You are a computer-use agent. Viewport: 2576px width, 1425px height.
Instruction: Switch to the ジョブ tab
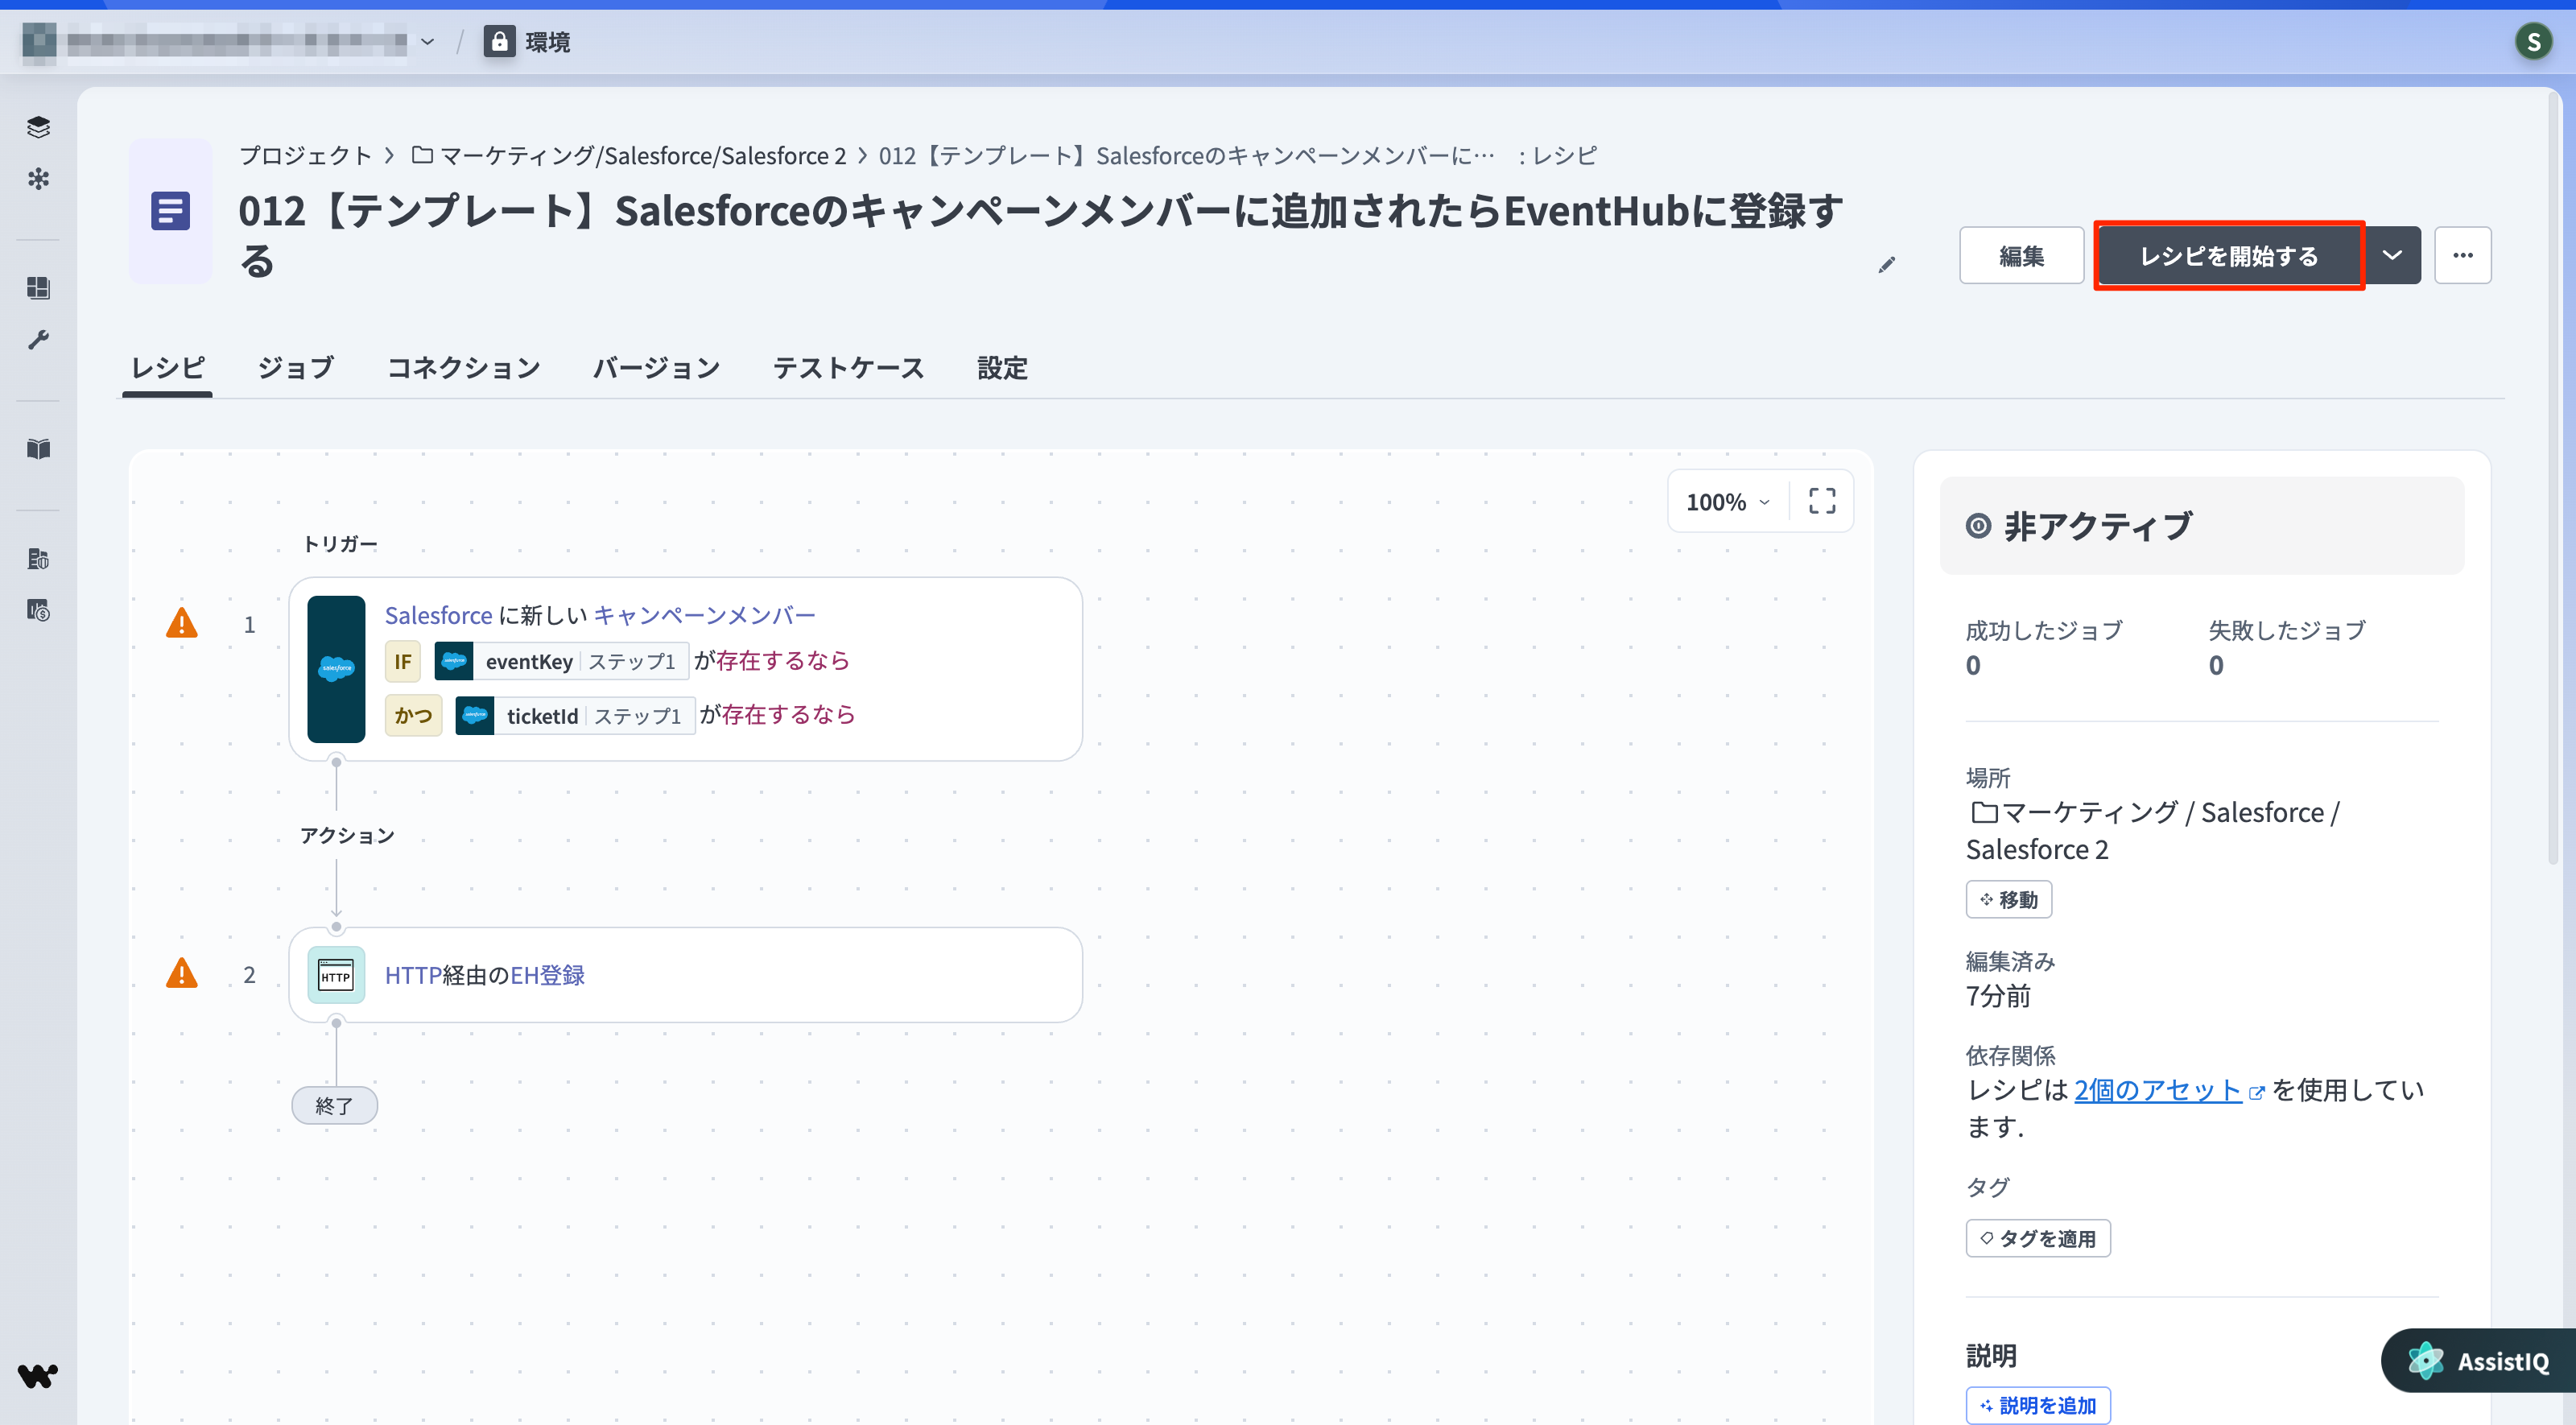tap(296, 368)
